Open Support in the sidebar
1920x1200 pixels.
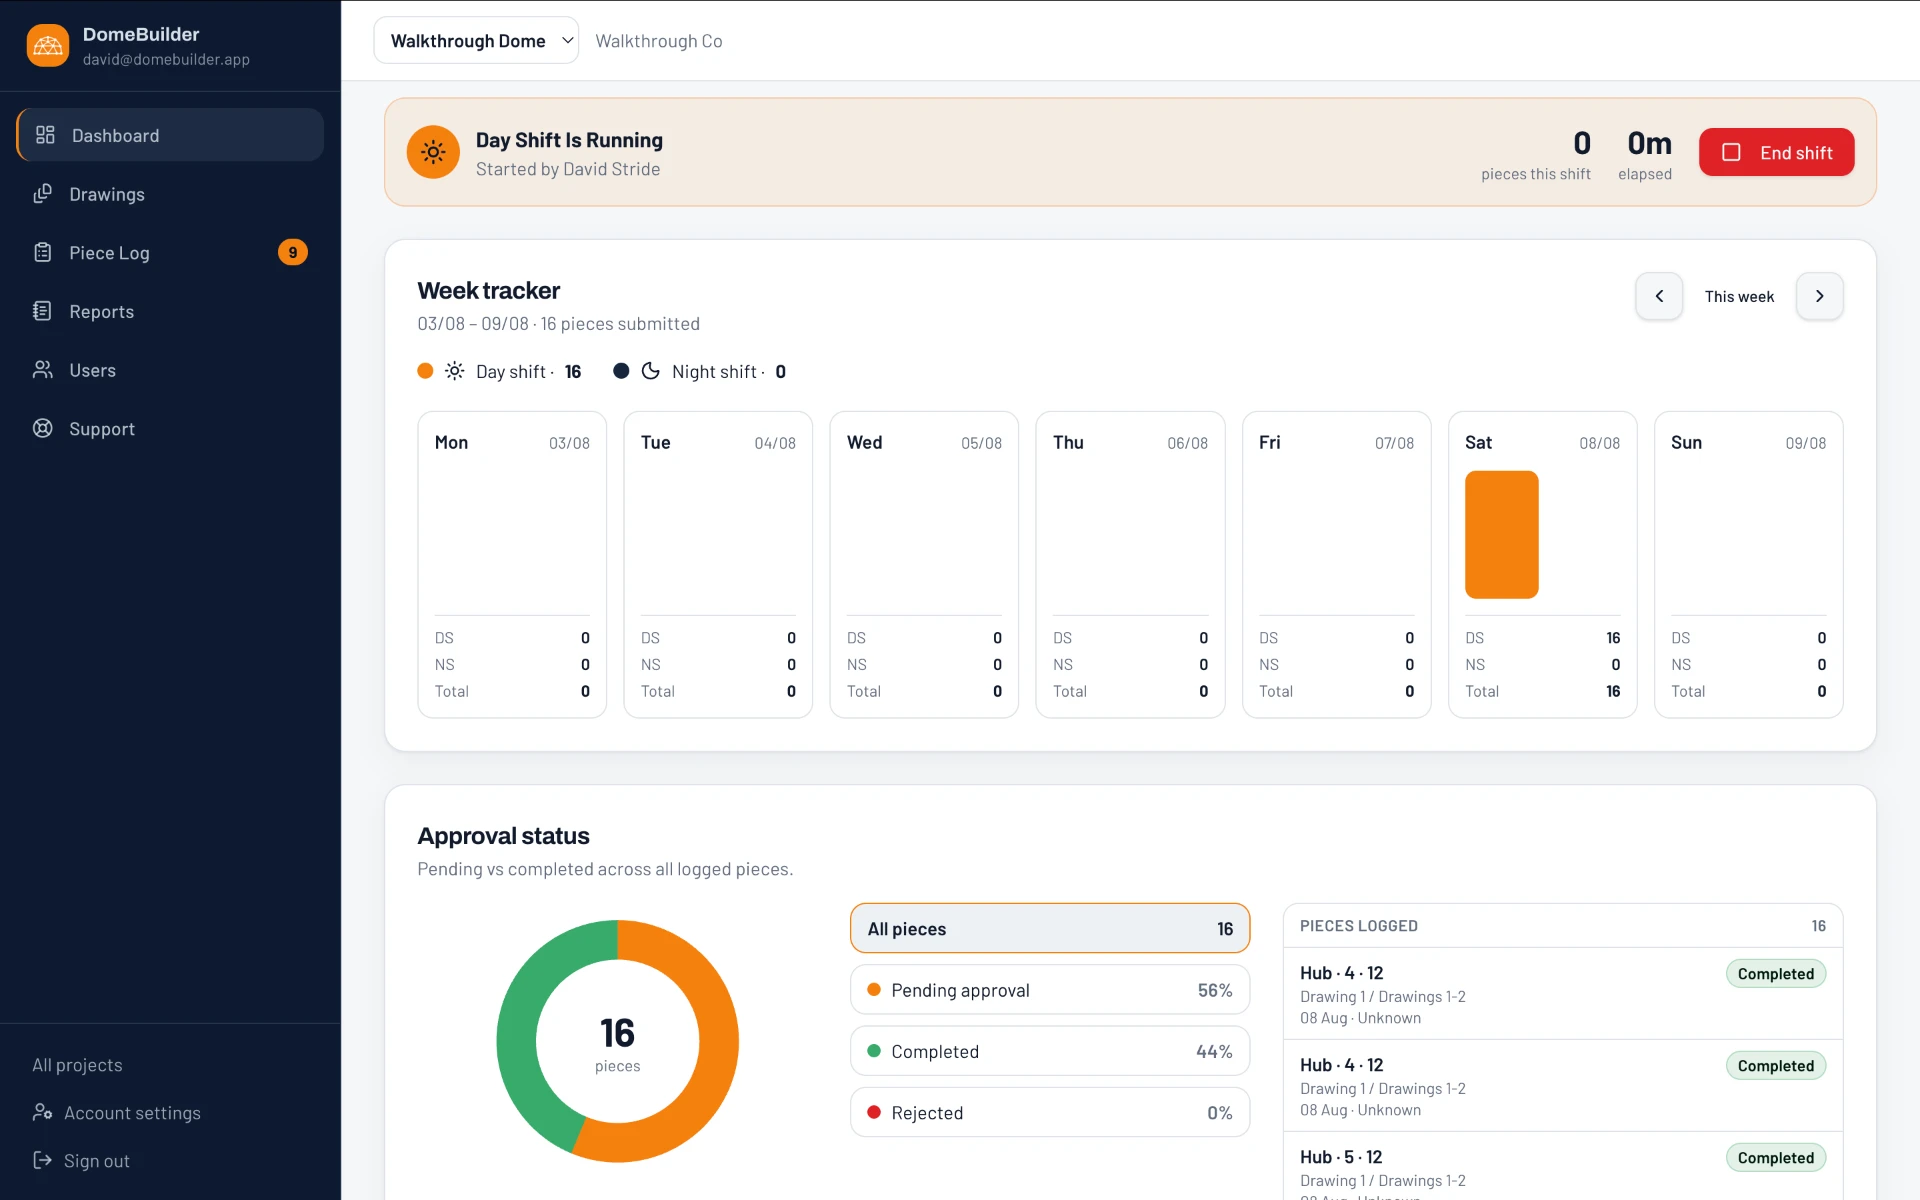(x=170, y=428)
